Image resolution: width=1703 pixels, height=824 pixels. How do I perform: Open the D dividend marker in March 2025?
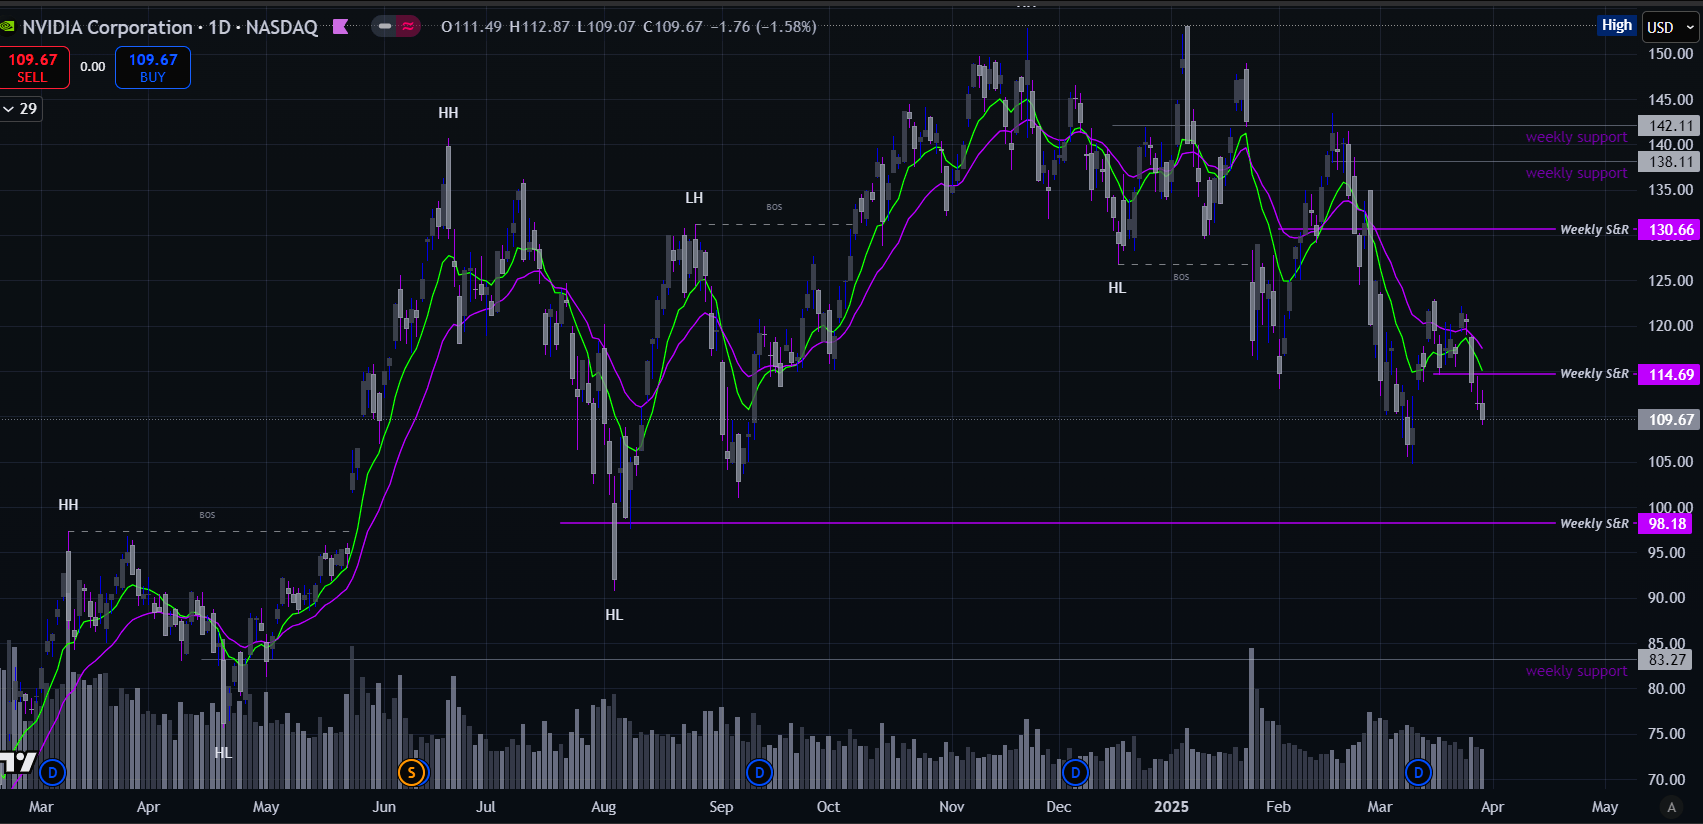pos(1418,772)
